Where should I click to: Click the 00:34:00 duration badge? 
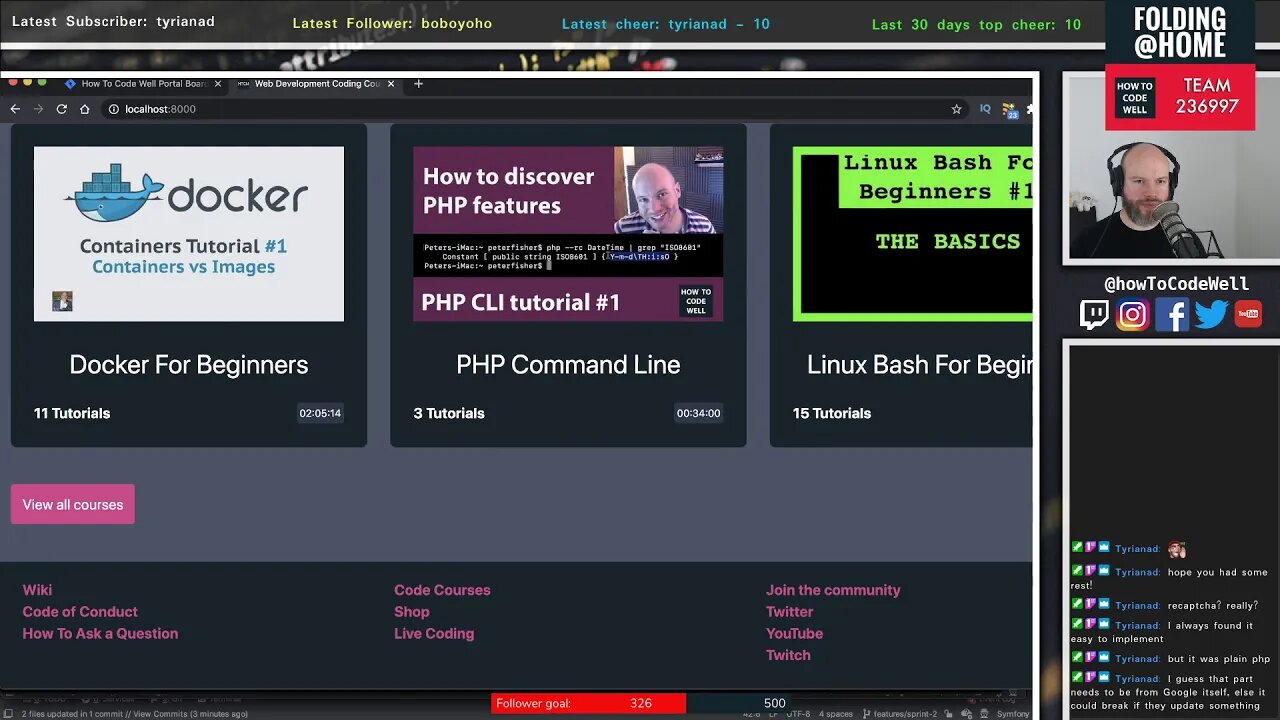pyautogui.click(x=698, y=413)
